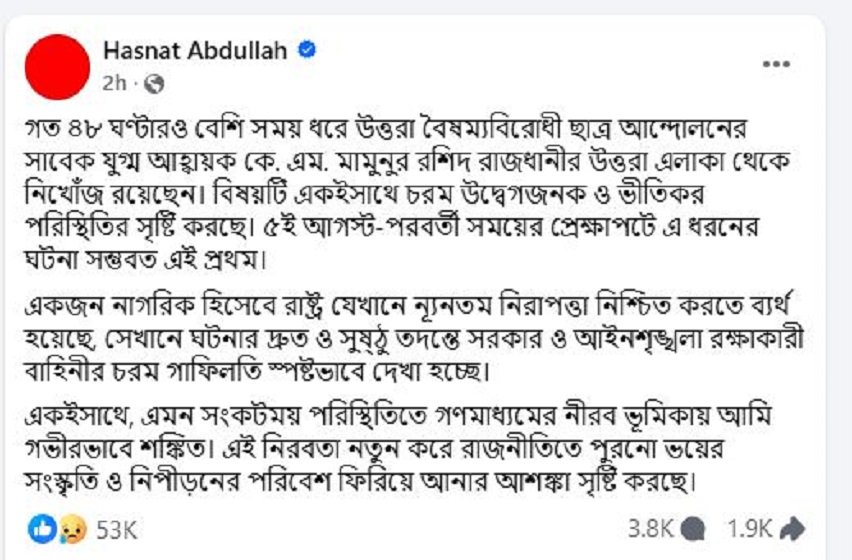The width and height of the screenshot is (852, 560).
Task: Click the blue Like reaction icon
Action: pyautogui.click(x=41, y=526)
